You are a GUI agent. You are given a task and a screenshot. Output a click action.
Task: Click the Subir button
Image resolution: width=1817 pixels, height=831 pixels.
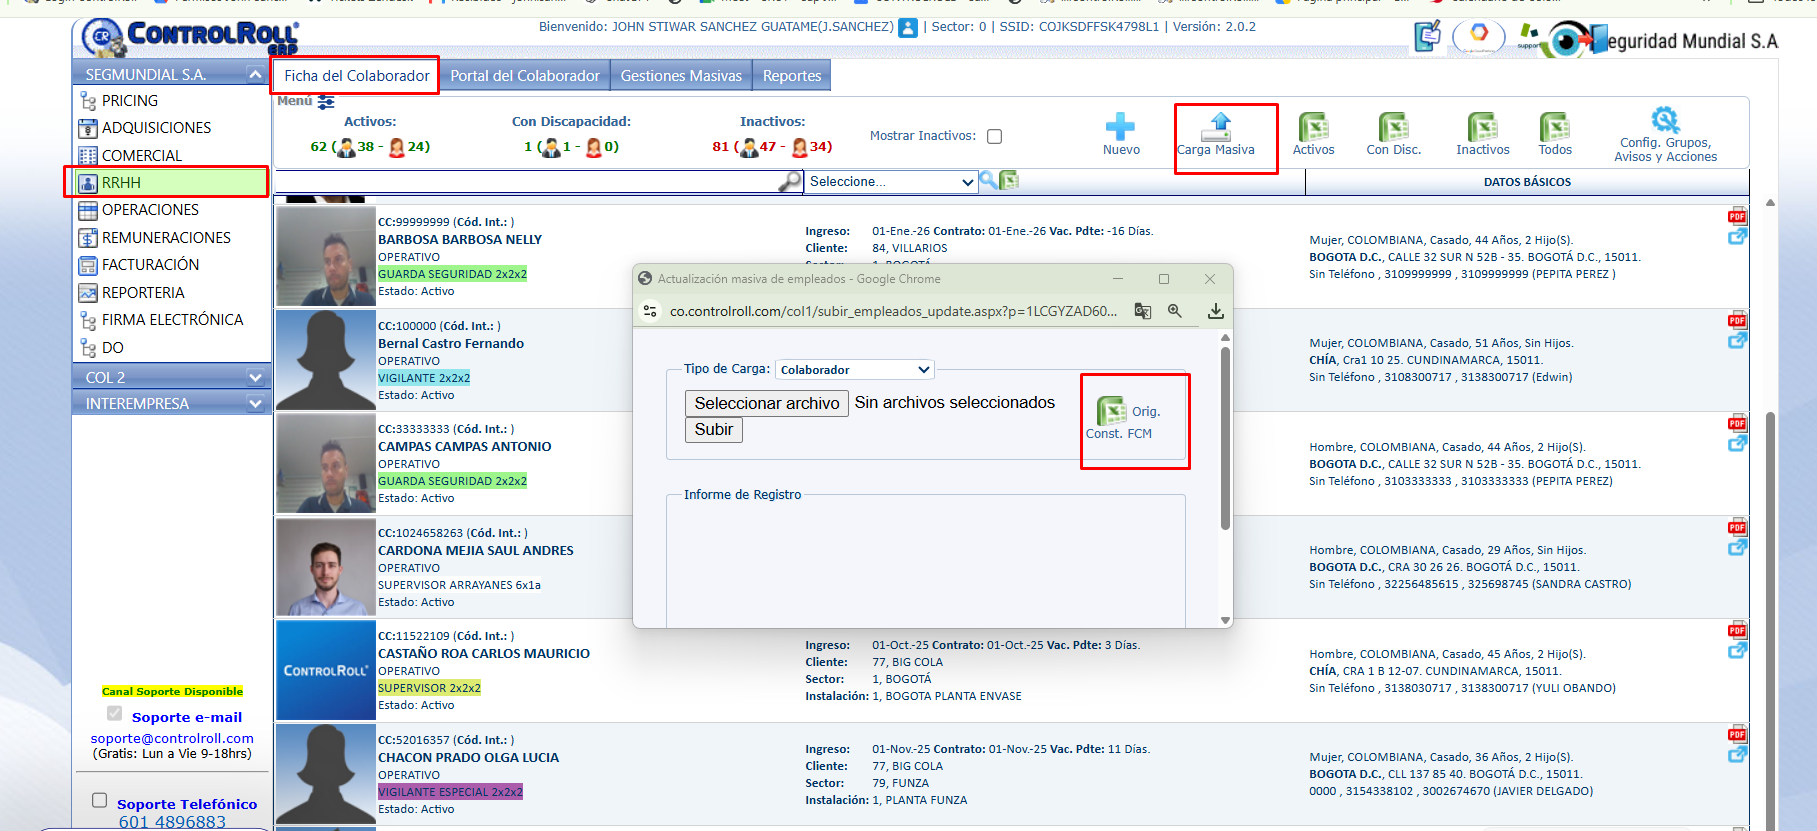[714, 430]
